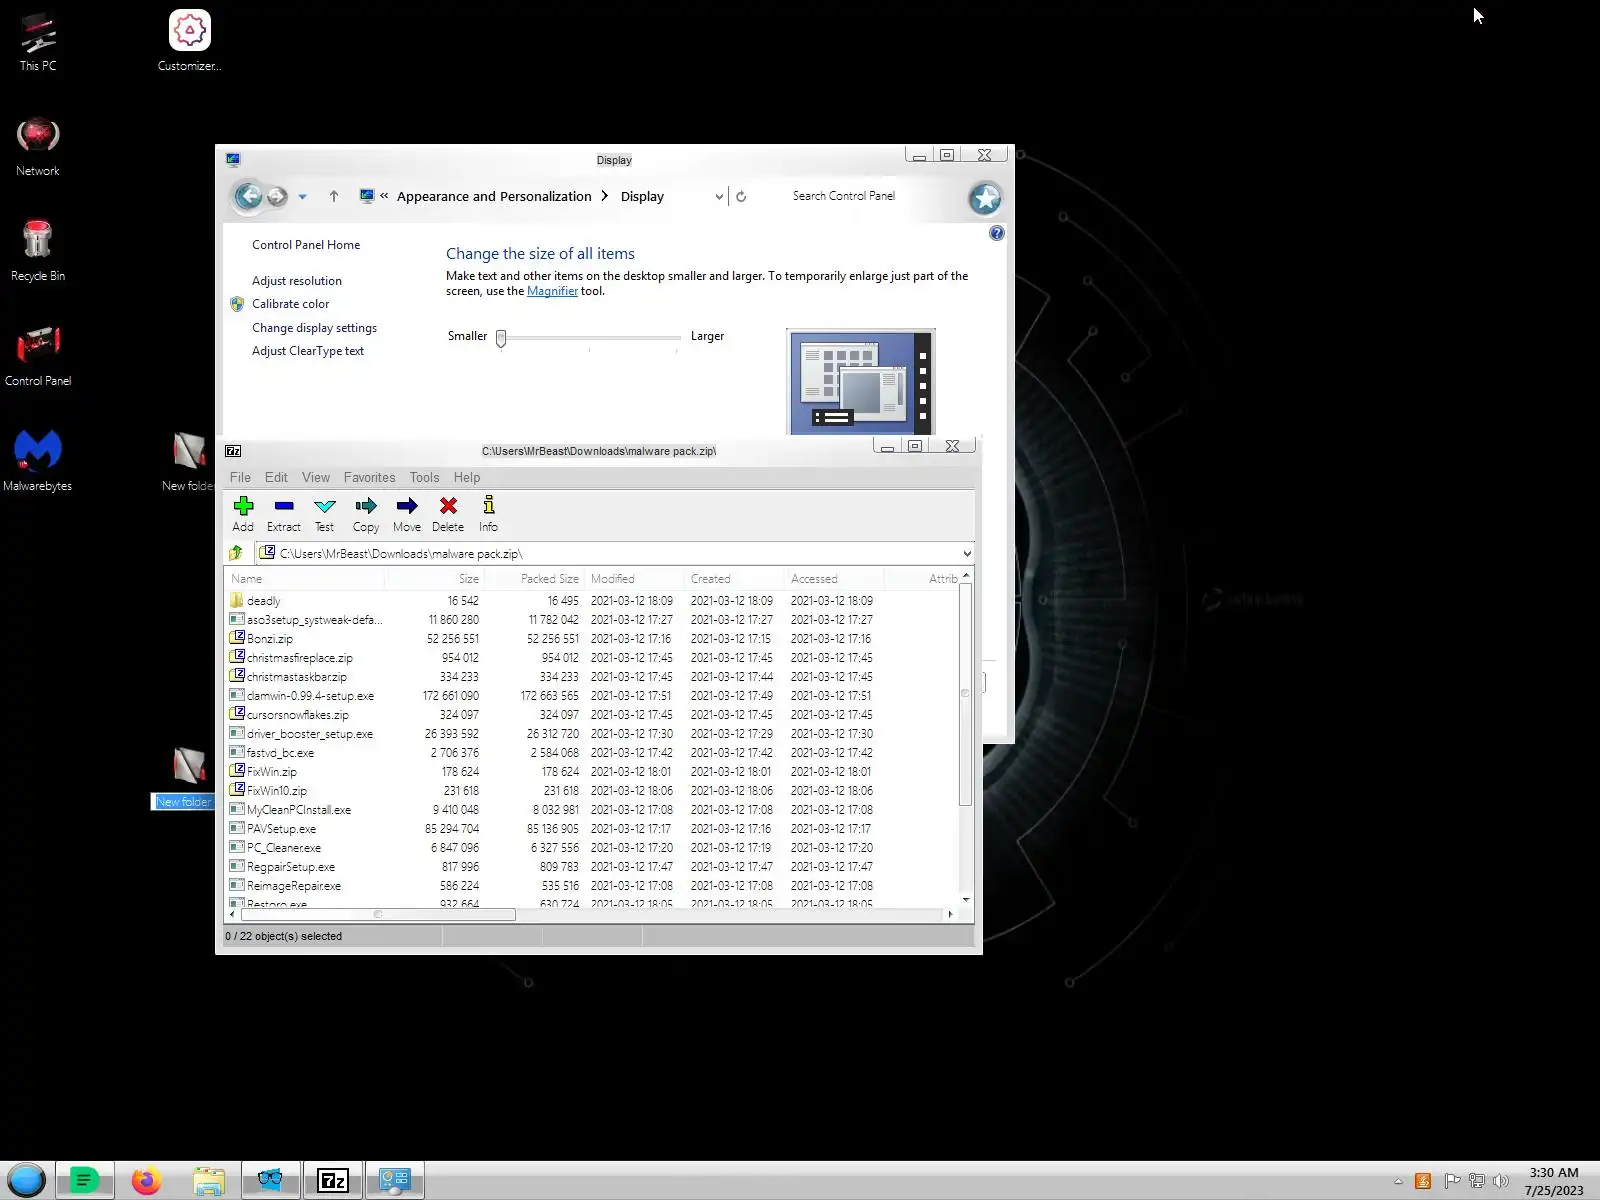The width and height of the screenshot is (1600, 1200).
Task: Open recent pages dropdown beside the Forward arrow
Action: click(x=302, y=197)
